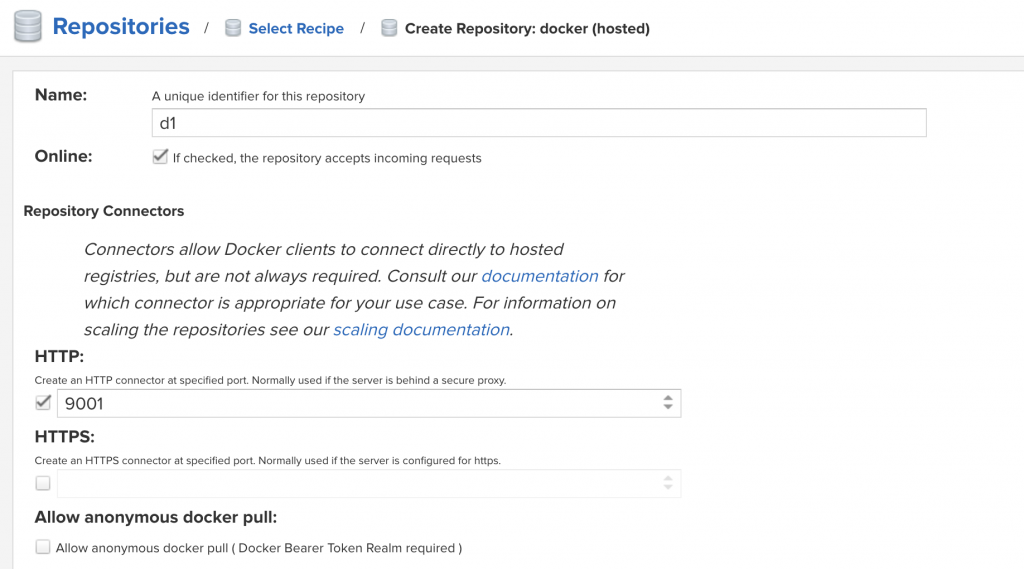Disable the HTTP connector checkbox

(43, 402)
